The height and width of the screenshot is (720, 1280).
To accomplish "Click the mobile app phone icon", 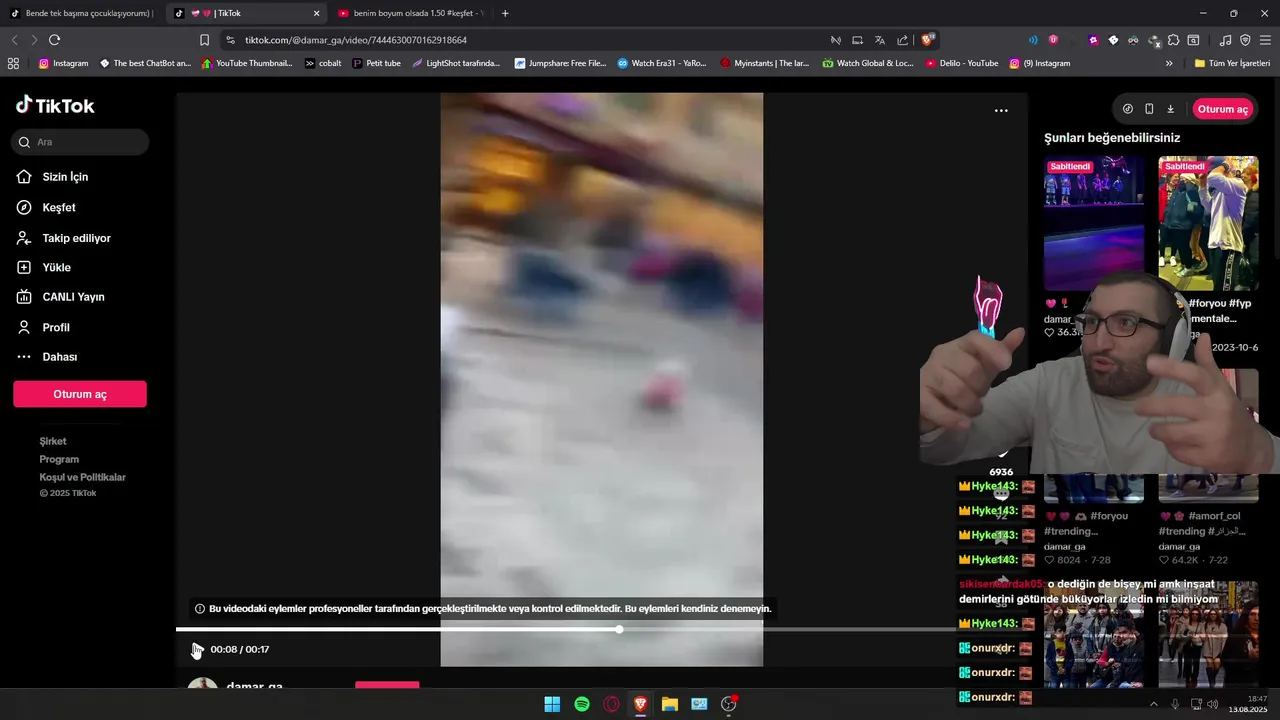I will click(x=1149, y=109).
